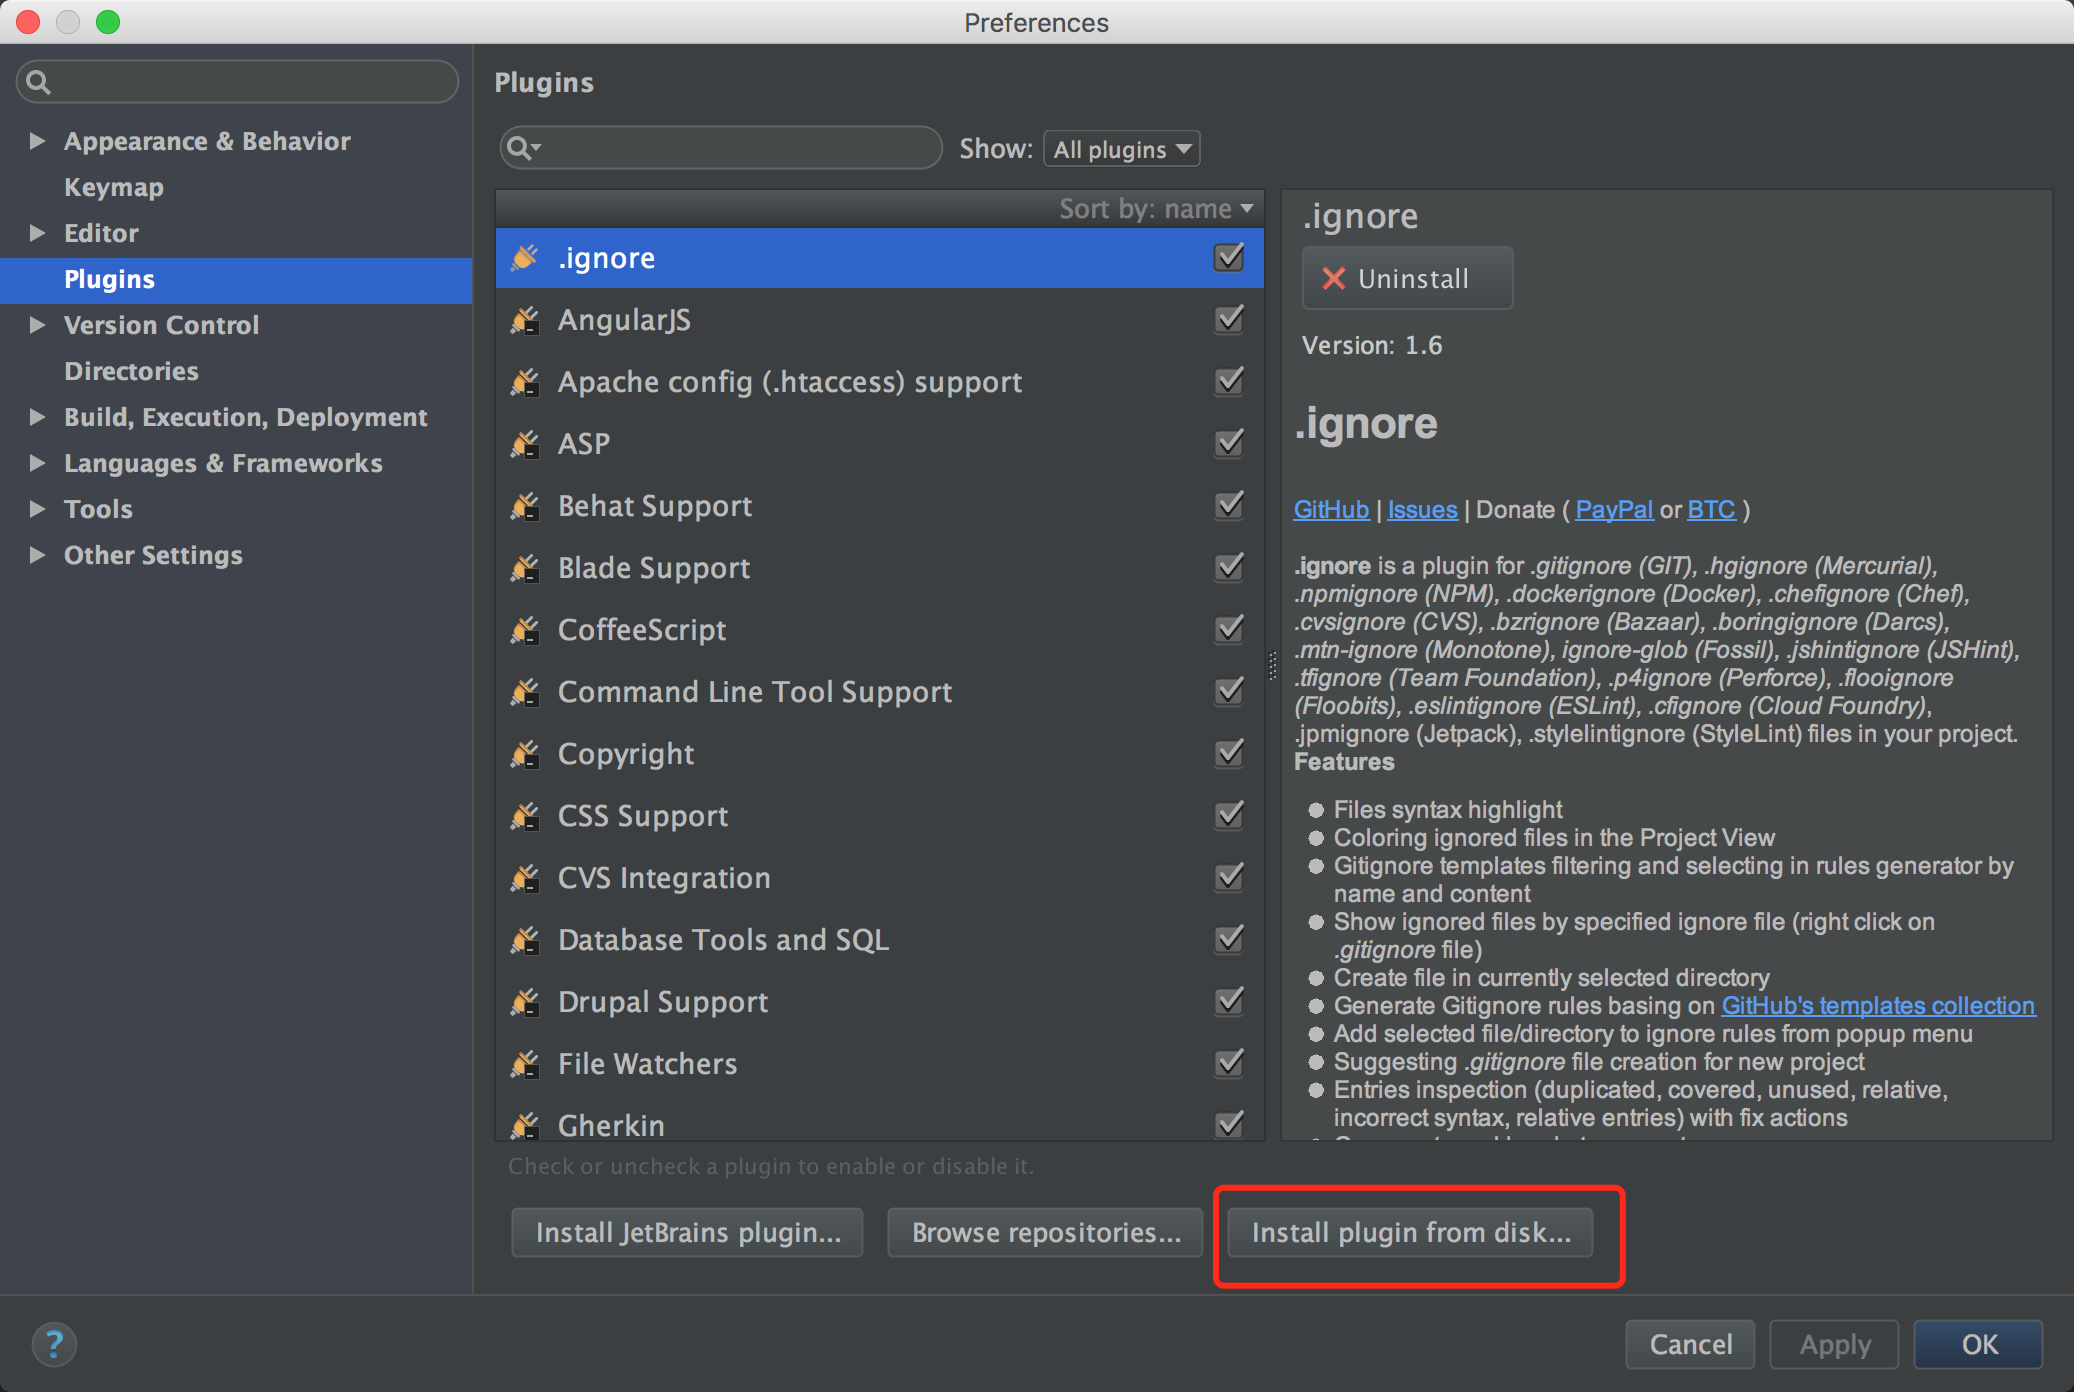The width and height of the screenshot is (2074, 1392).
Task: Click Install plugin from disk button
Action: point(1411,1232)
